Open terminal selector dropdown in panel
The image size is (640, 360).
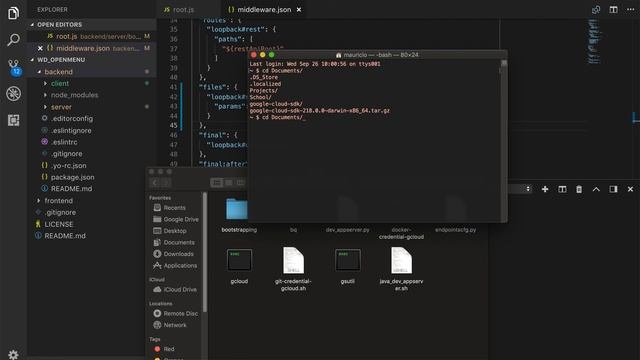point(520,189)
